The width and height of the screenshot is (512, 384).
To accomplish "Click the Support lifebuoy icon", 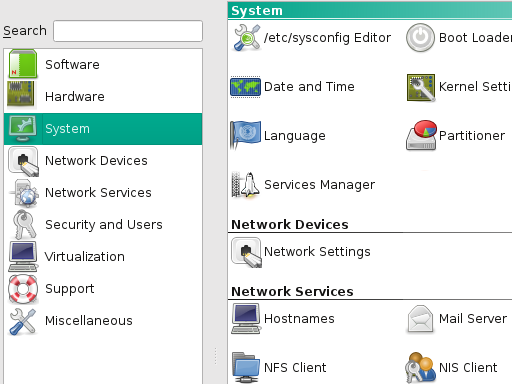I will [x=23, y=289].
